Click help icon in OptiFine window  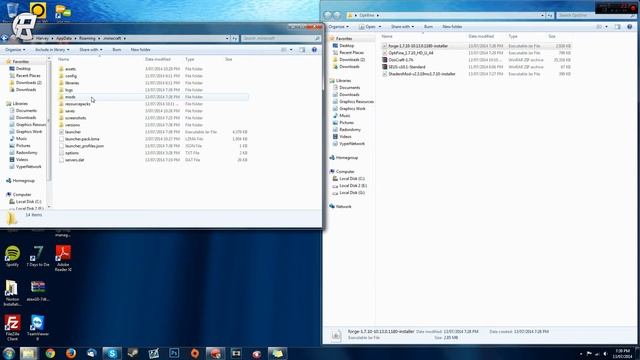(x=629, y=27)
